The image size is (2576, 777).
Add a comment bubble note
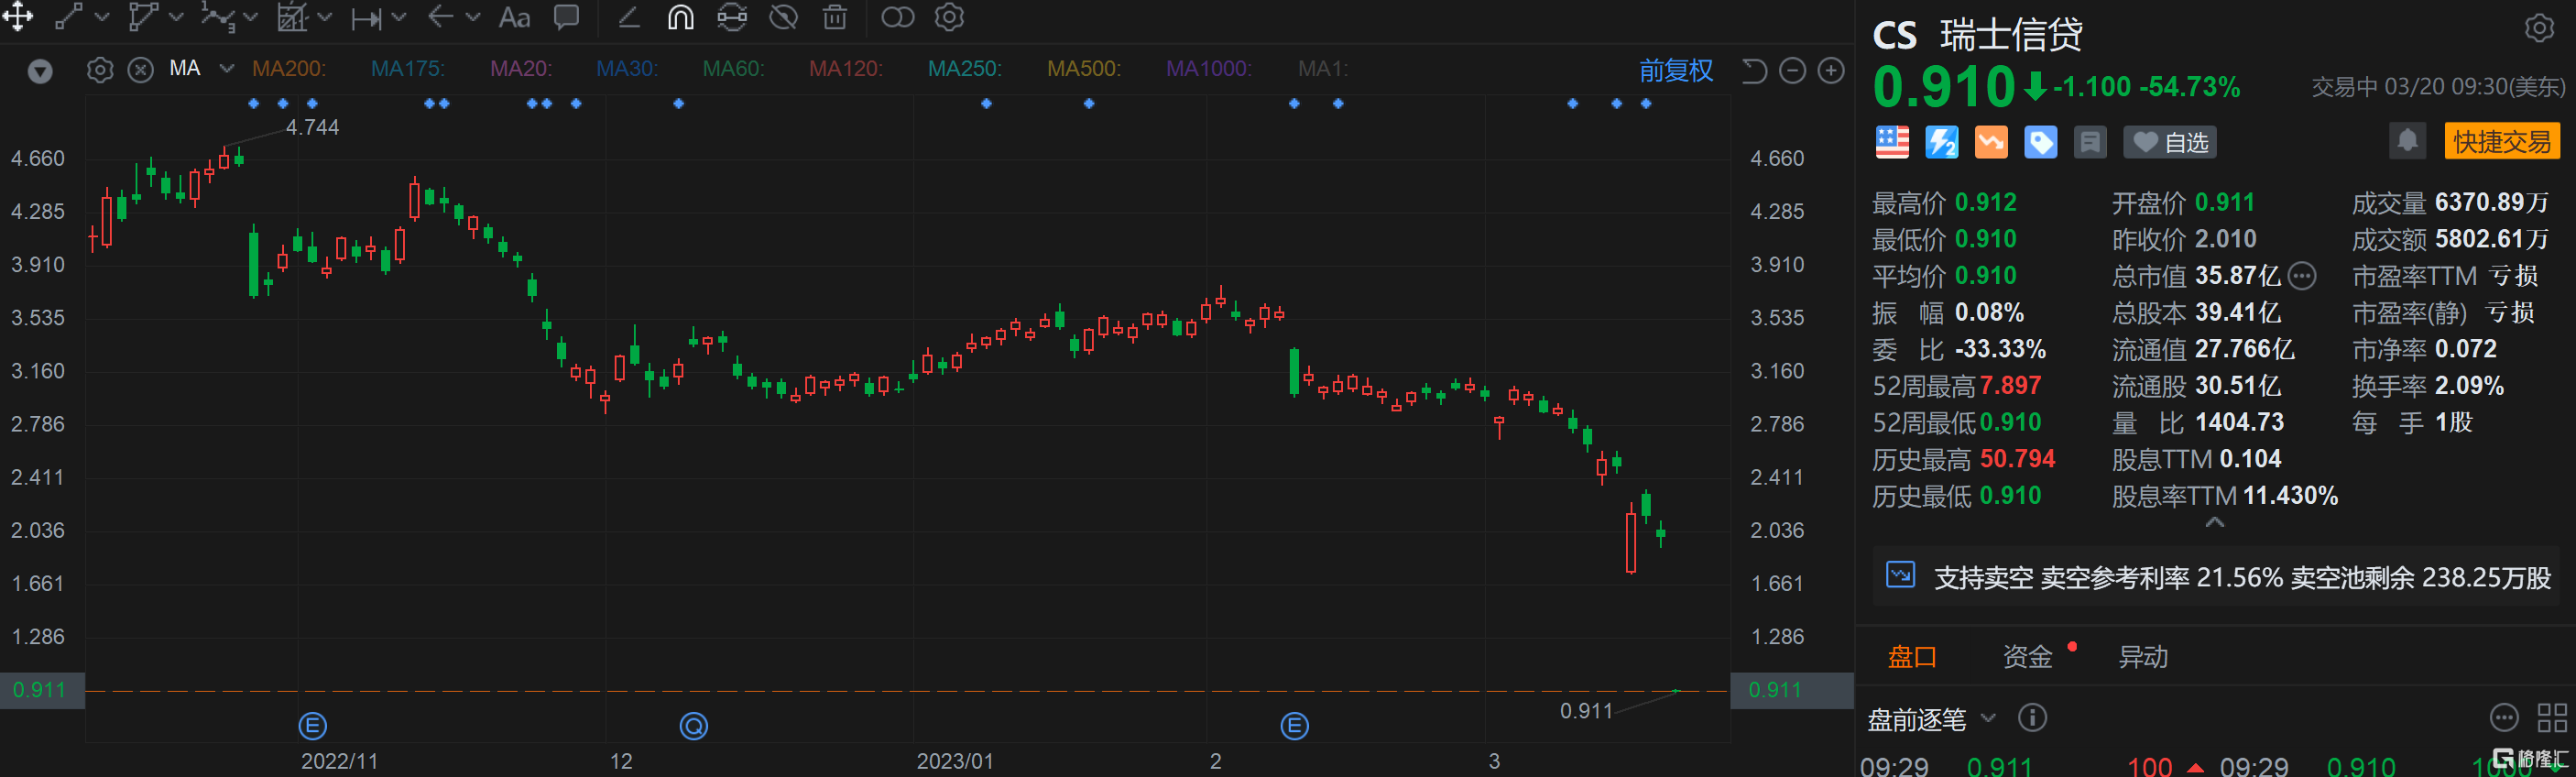(567, 17)
